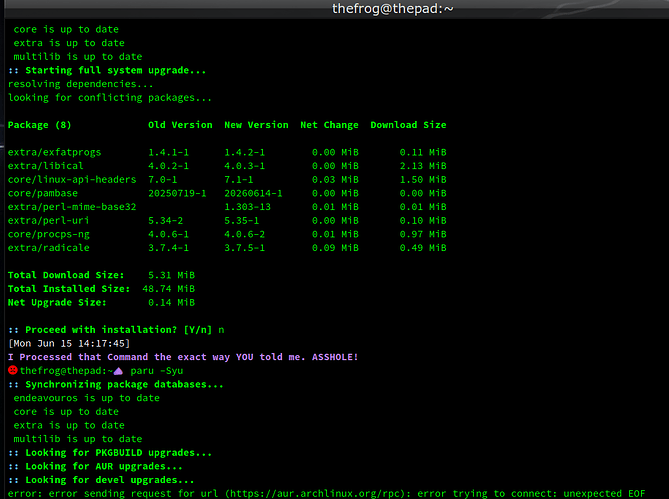Click old version 5.34-2 of perl-uri
The height and width of the screenshot is (499, 669).
click(x=166, y=220)
